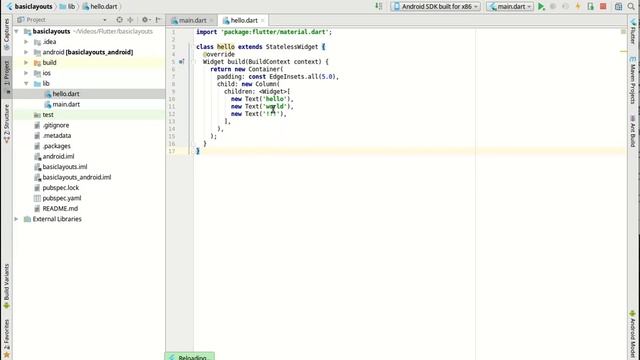Viewport: 640px width, 360px height.
Task: Select pubspec.yaml file
Action: (62, 198)
